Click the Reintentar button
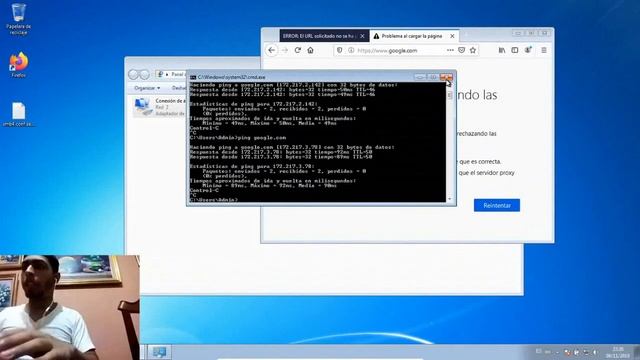 (497, 205)
